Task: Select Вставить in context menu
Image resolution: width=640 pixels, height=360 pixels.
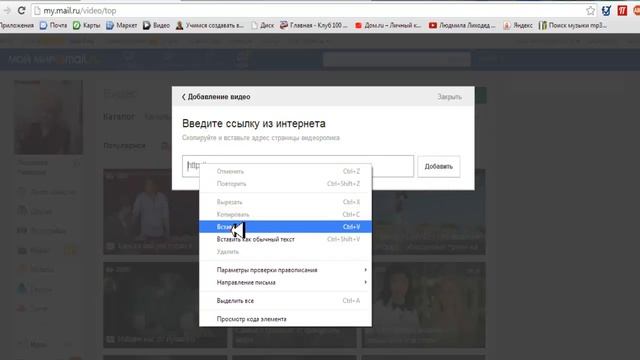Action: [285, 227]
